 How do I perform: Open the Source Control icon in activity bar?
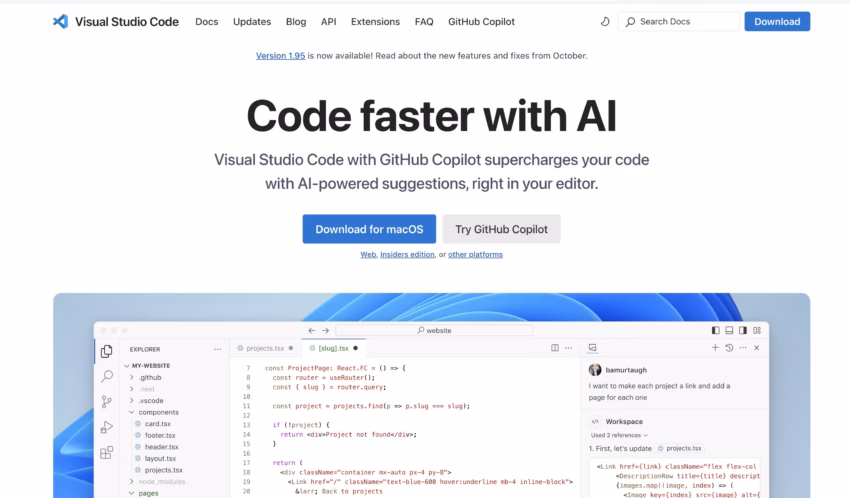pos(107,402)
